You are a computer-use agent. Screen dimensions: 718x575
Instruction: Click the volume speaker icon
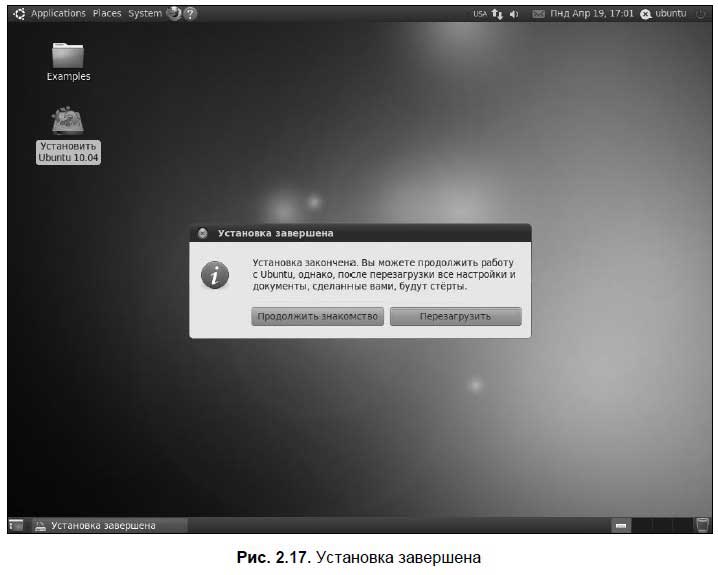514,14
